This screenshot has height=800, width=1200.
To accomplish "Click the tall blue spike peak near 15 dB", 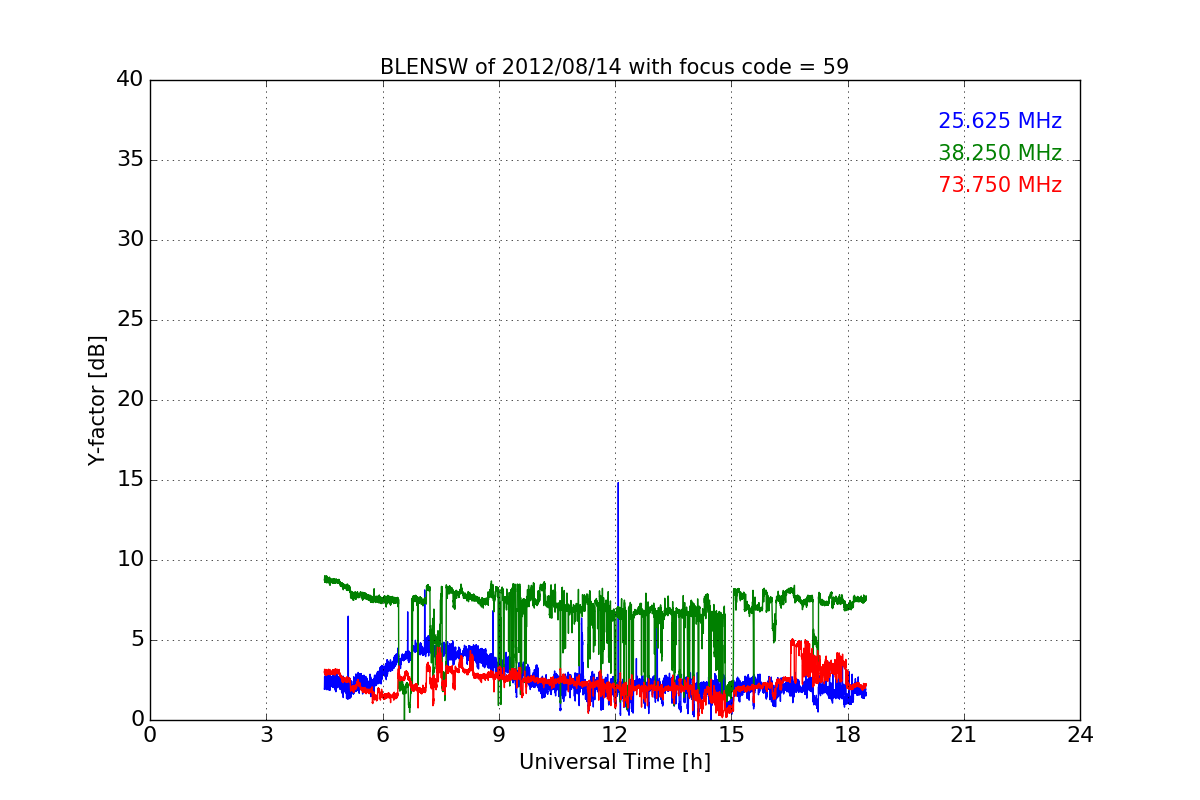I will click(618, 484).
